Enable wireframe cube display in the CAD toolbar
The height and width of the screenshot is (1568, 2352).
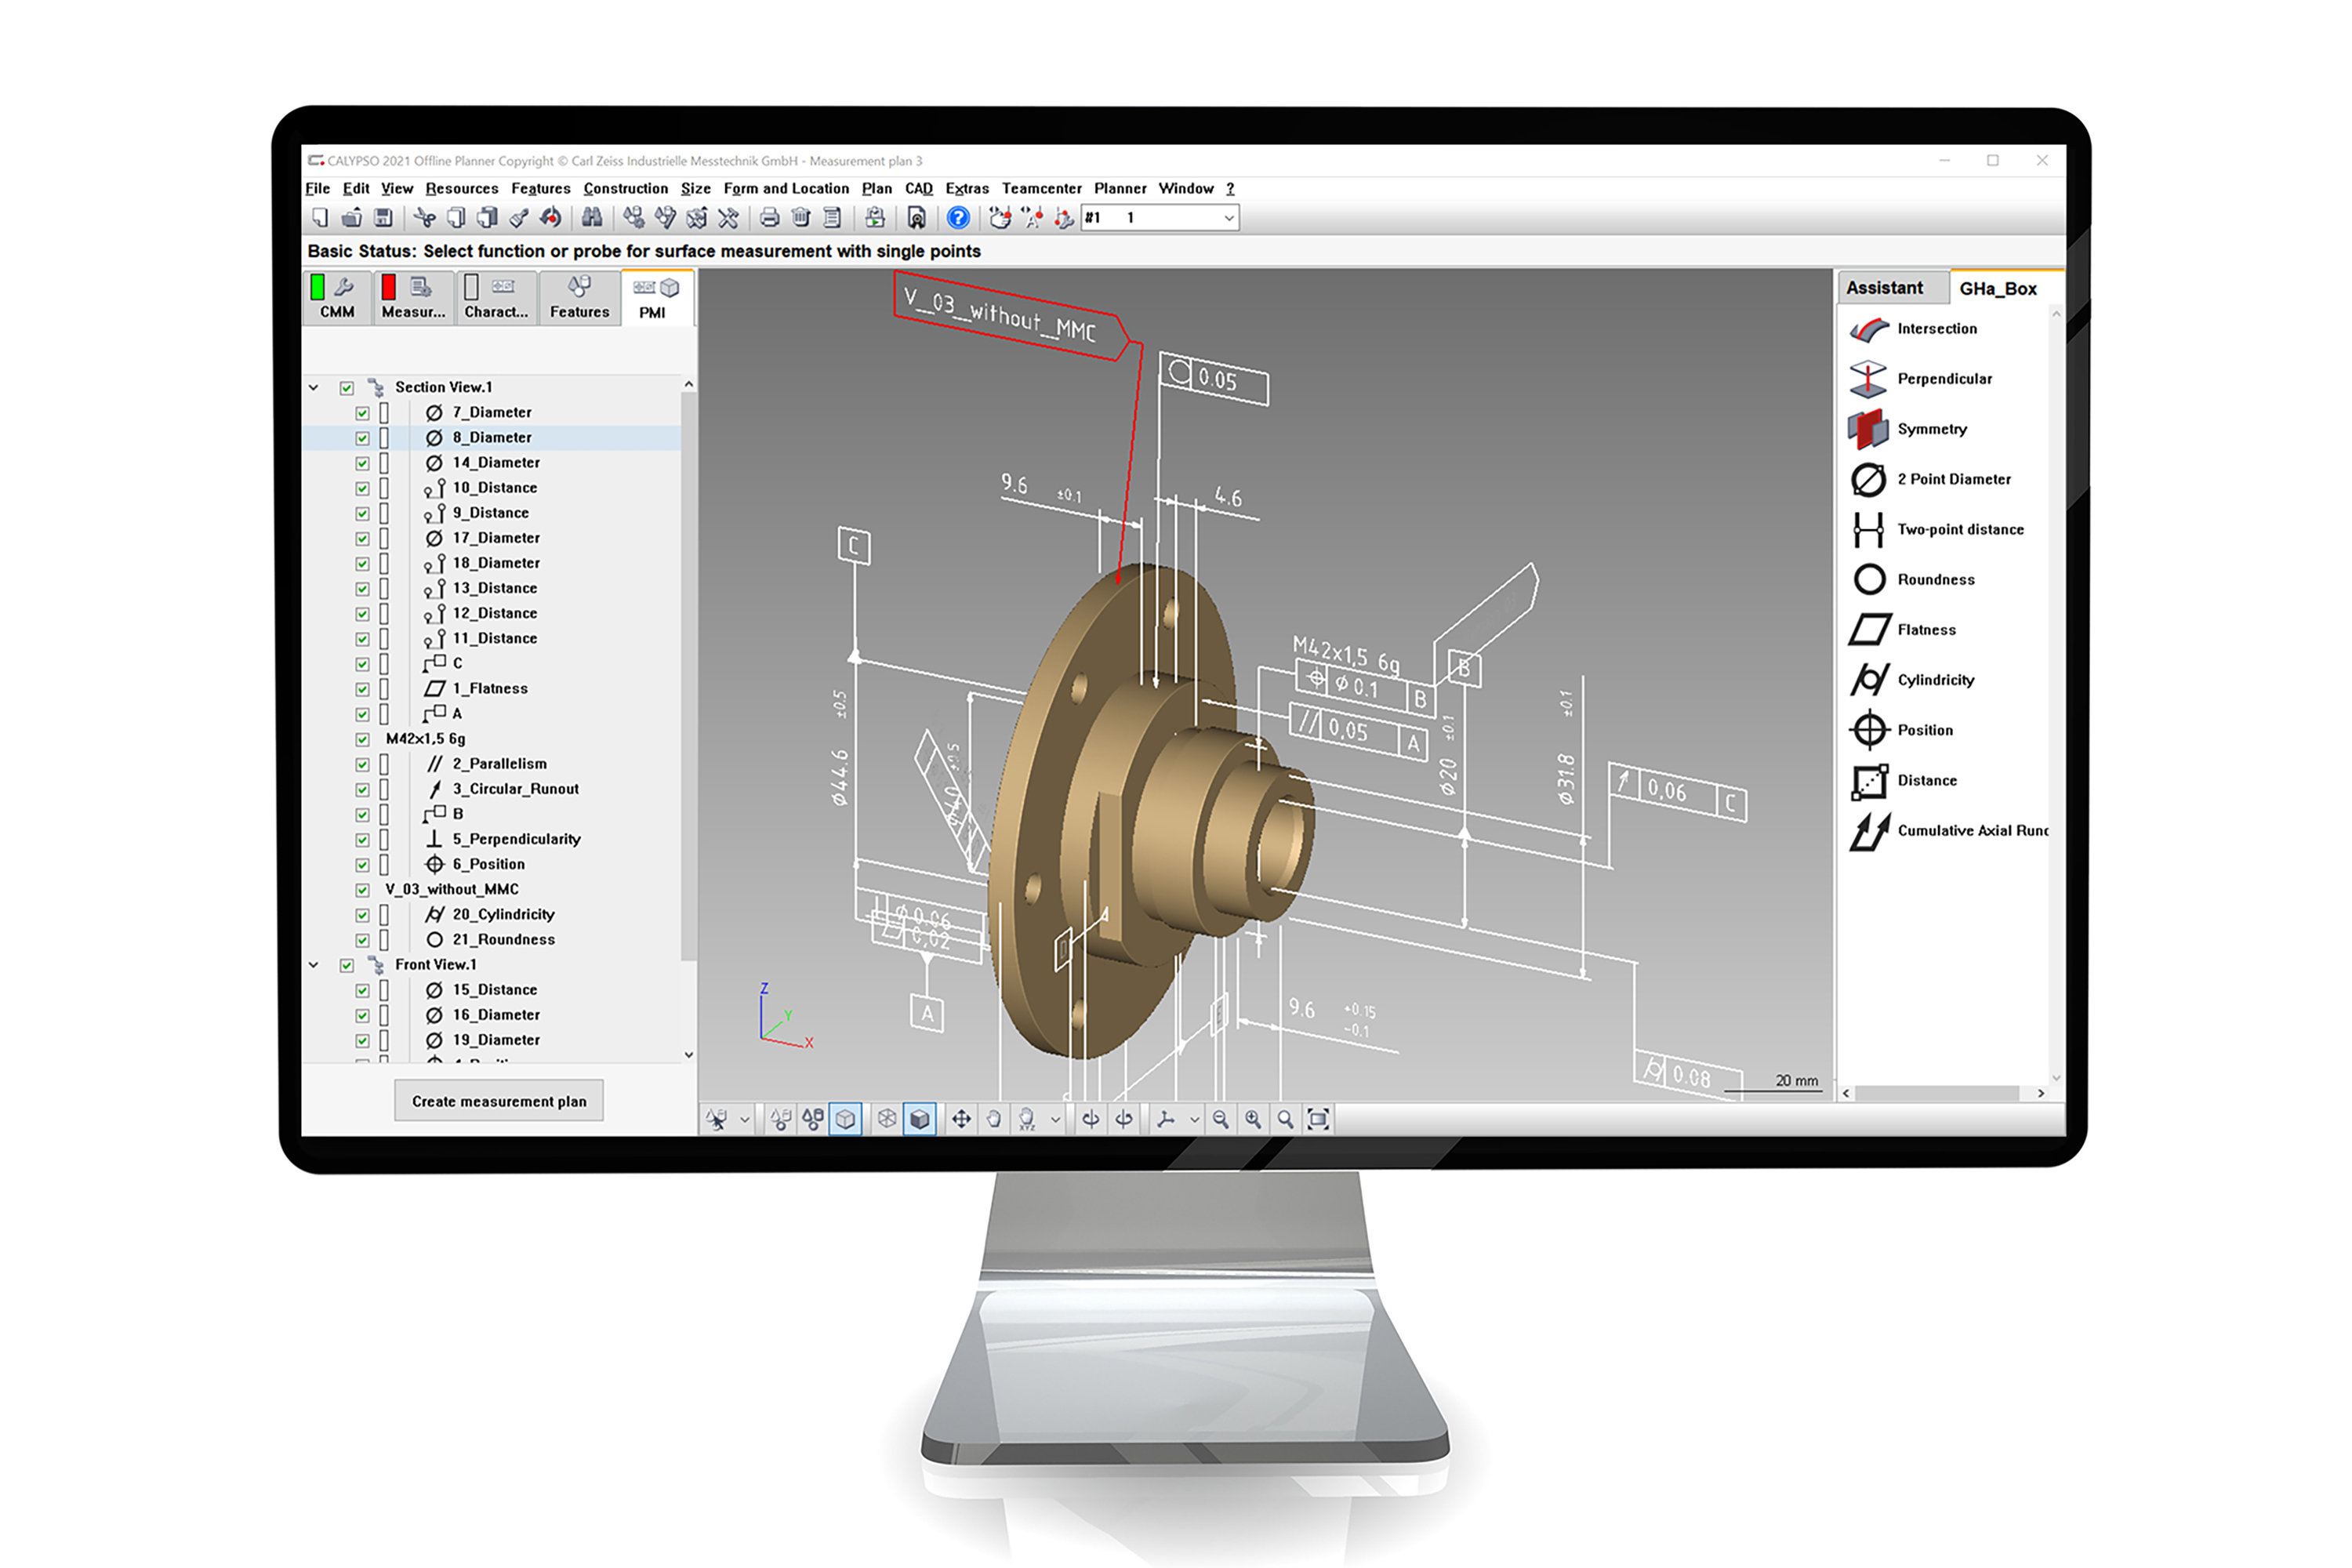(886, 1119)
